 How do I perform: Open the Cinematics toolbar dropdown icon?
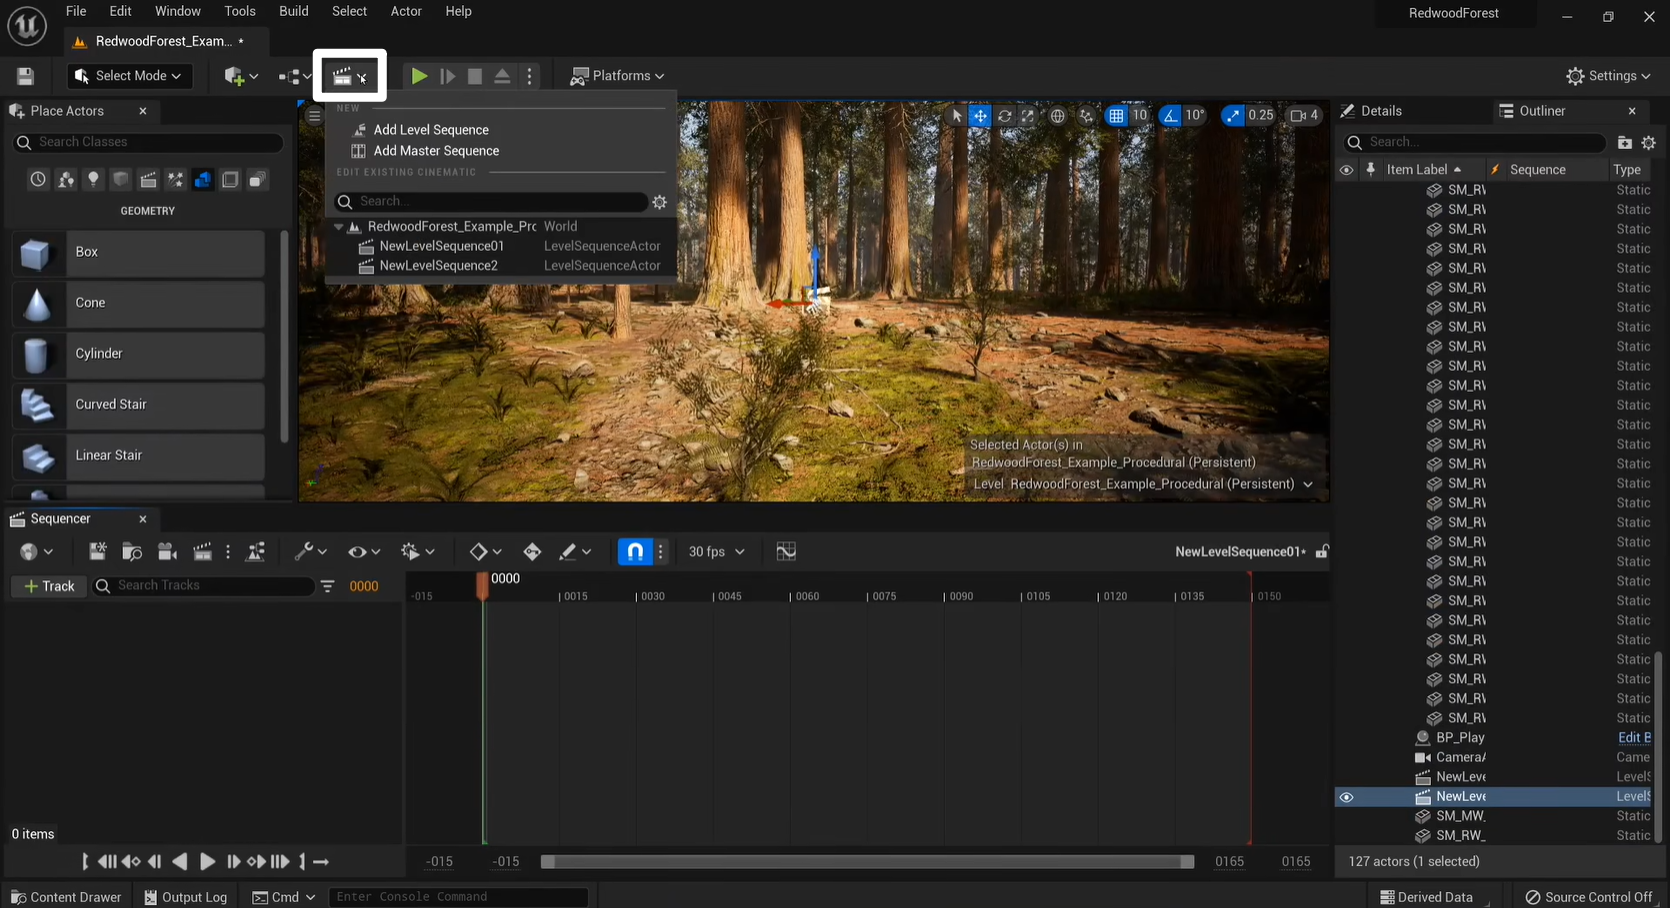point(349,76)
